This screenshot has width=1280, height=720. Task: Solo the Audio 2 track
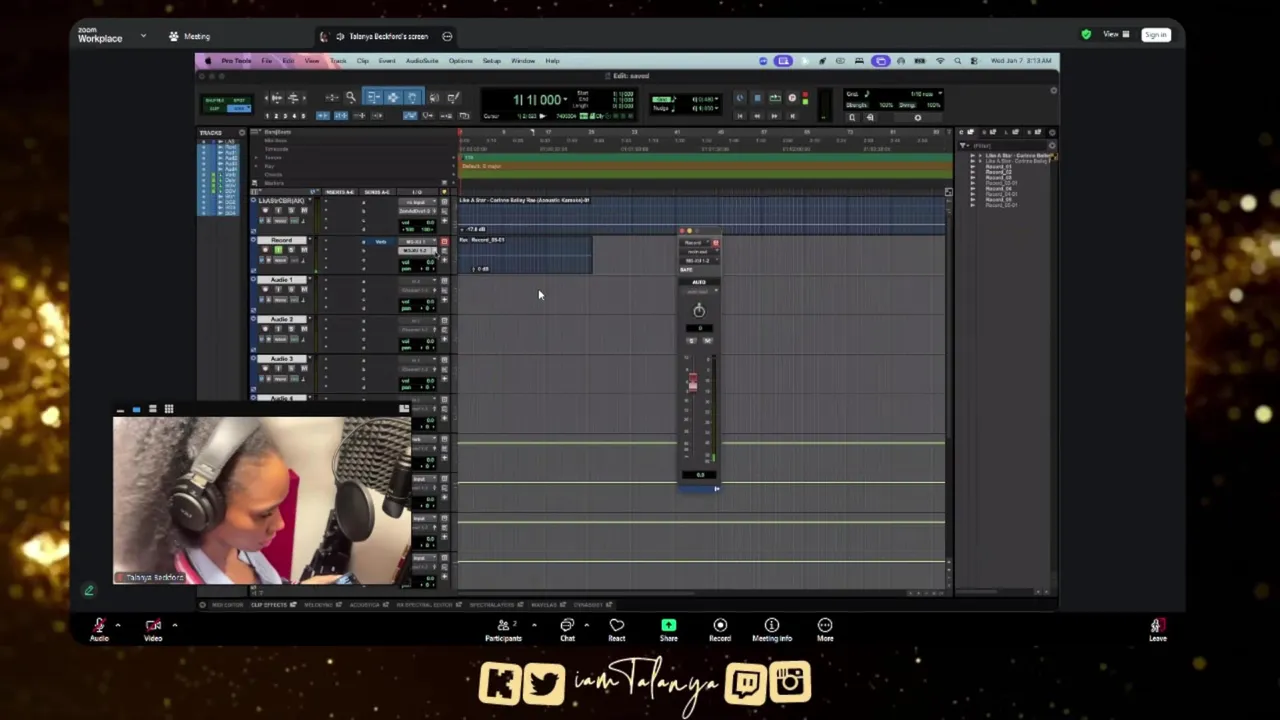point(291,329)
